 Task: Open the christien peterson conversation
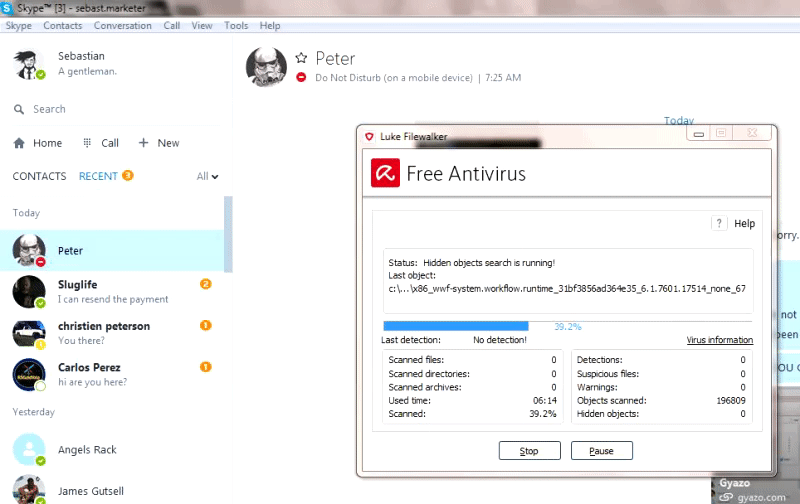click(x=112, y=333)
